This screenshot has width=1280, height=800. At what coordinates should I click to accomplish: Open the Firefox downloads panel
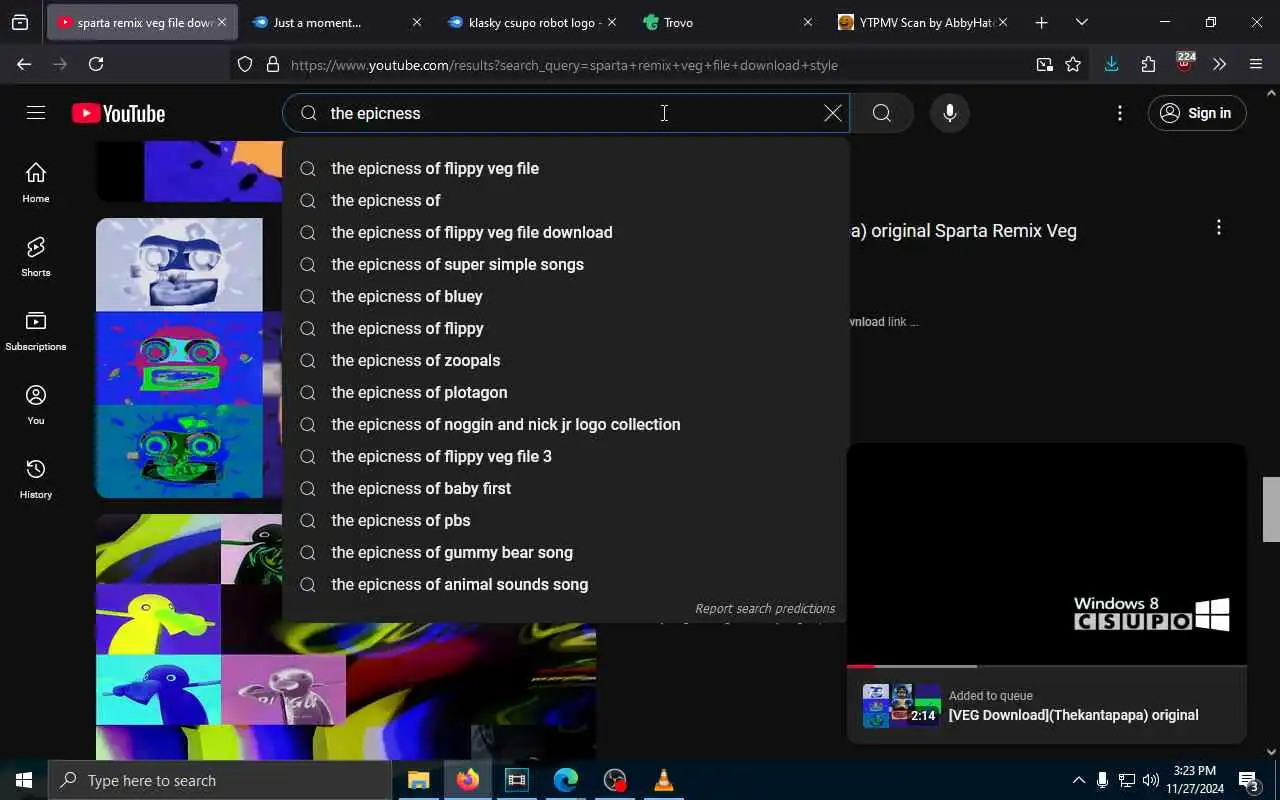pyautogui.click(x=1111, y=65)
